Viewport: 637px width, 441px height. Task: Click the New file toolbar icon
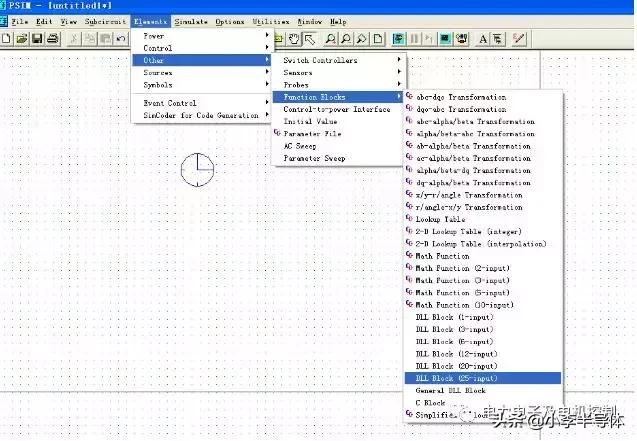coord(6,39)
